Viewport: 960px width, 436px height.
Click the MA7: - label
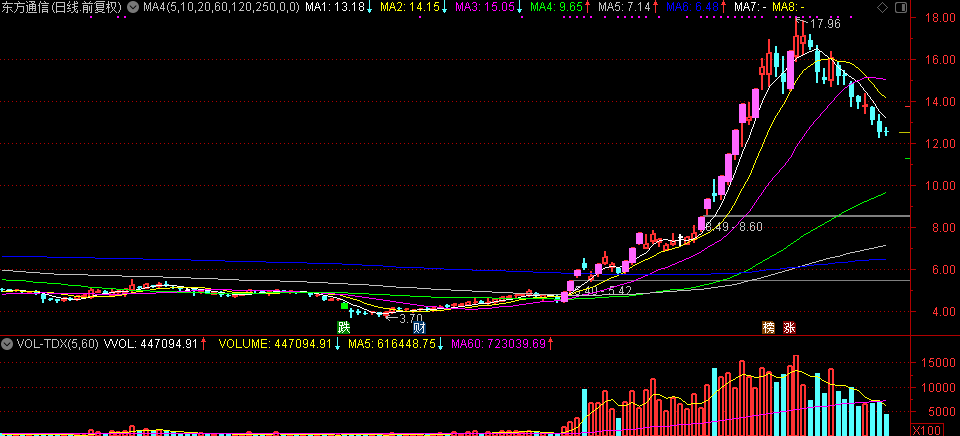coord(750,7)
